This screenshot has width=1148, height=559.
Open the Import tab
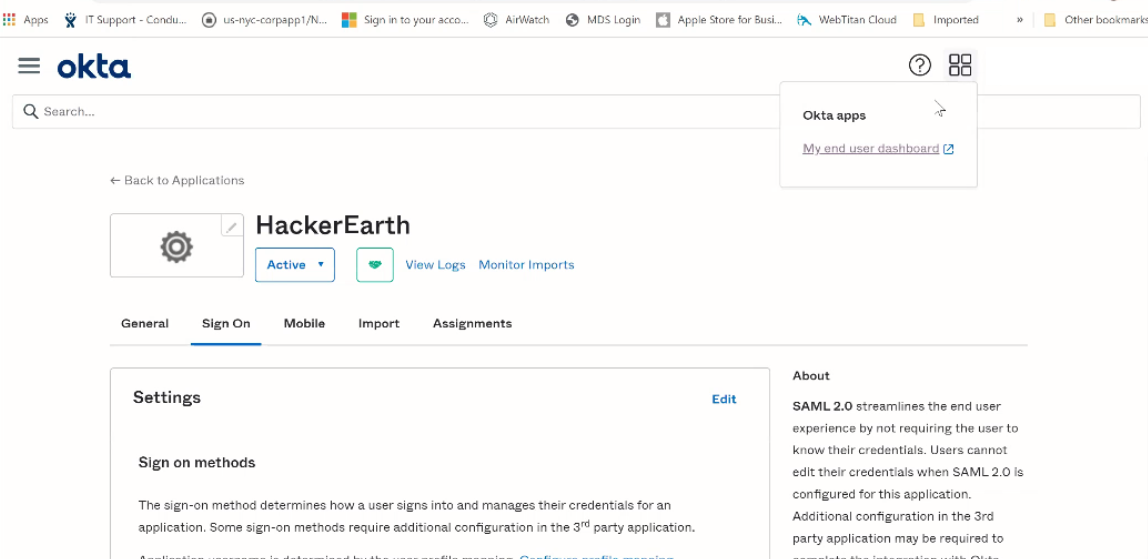(379, 323)
